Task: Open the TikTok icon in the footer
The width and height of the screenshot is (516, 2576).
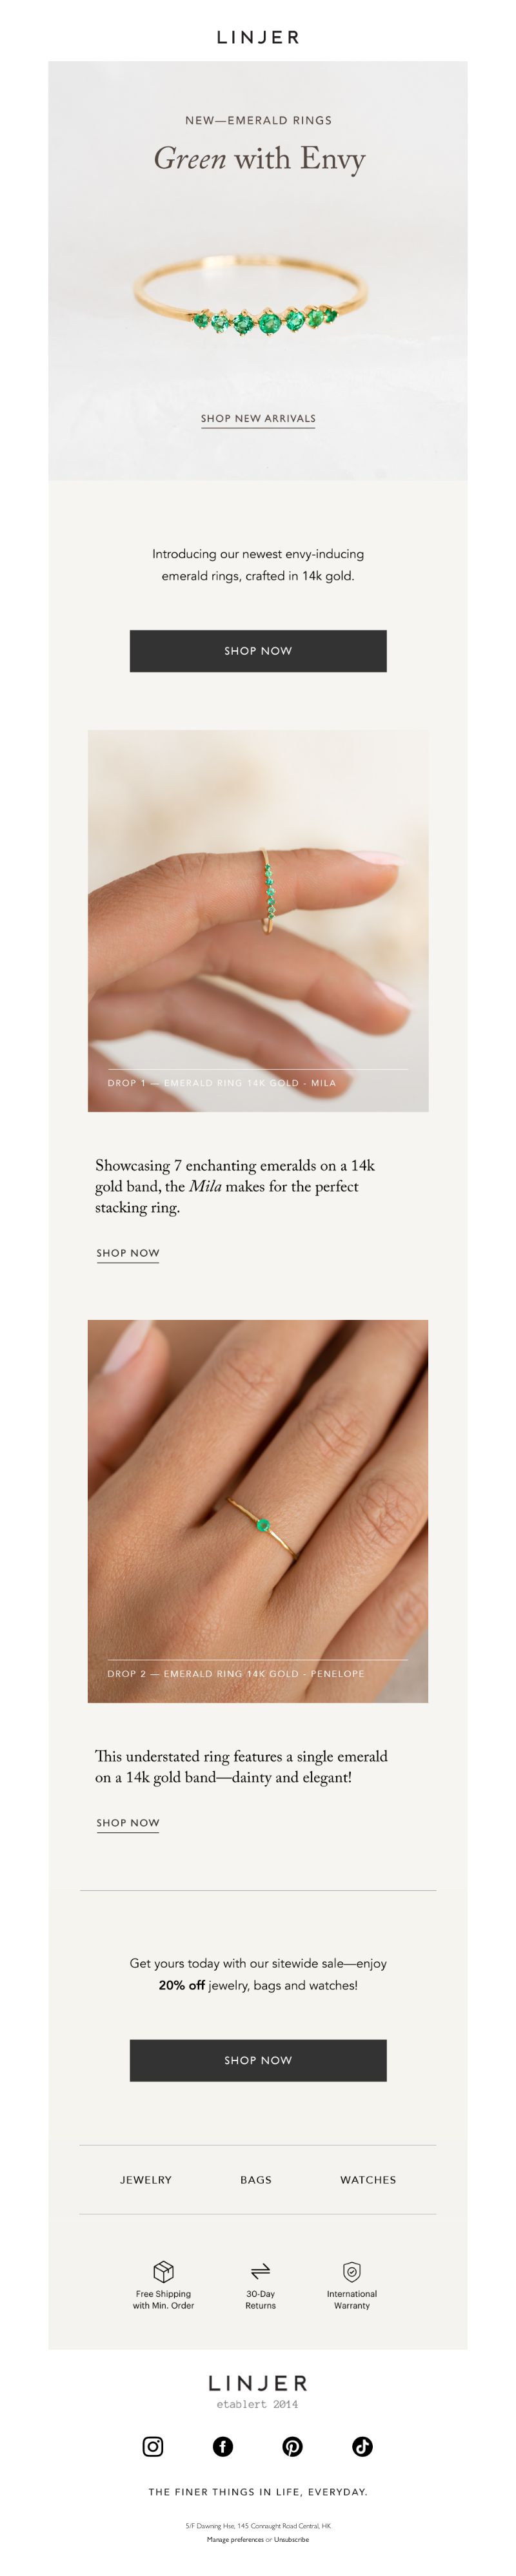Action: (x=362, y=2446)
